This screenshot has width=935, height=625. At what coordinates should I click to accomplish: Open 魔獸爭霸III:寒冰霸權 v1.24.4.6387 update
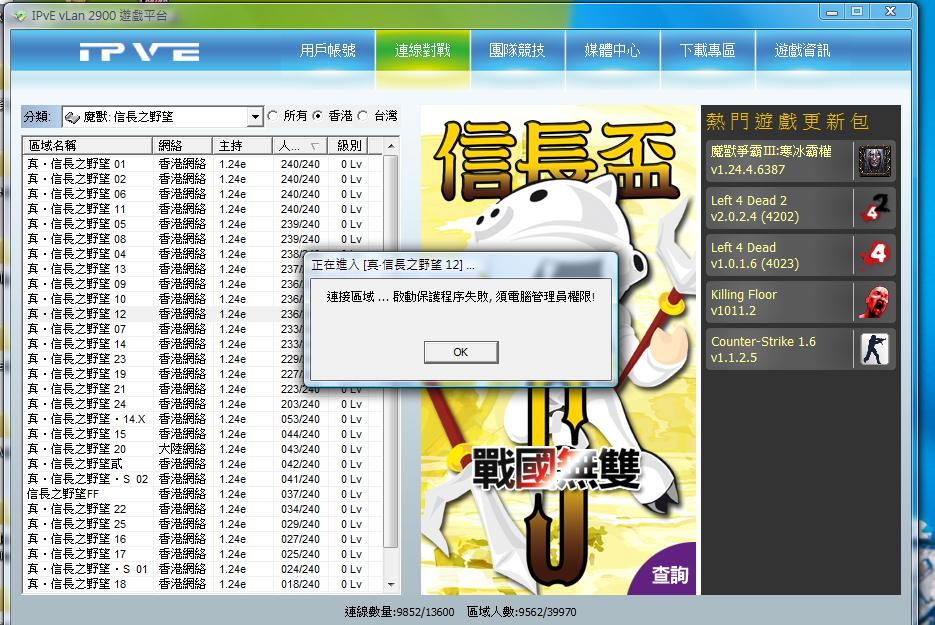pos(800,161)
